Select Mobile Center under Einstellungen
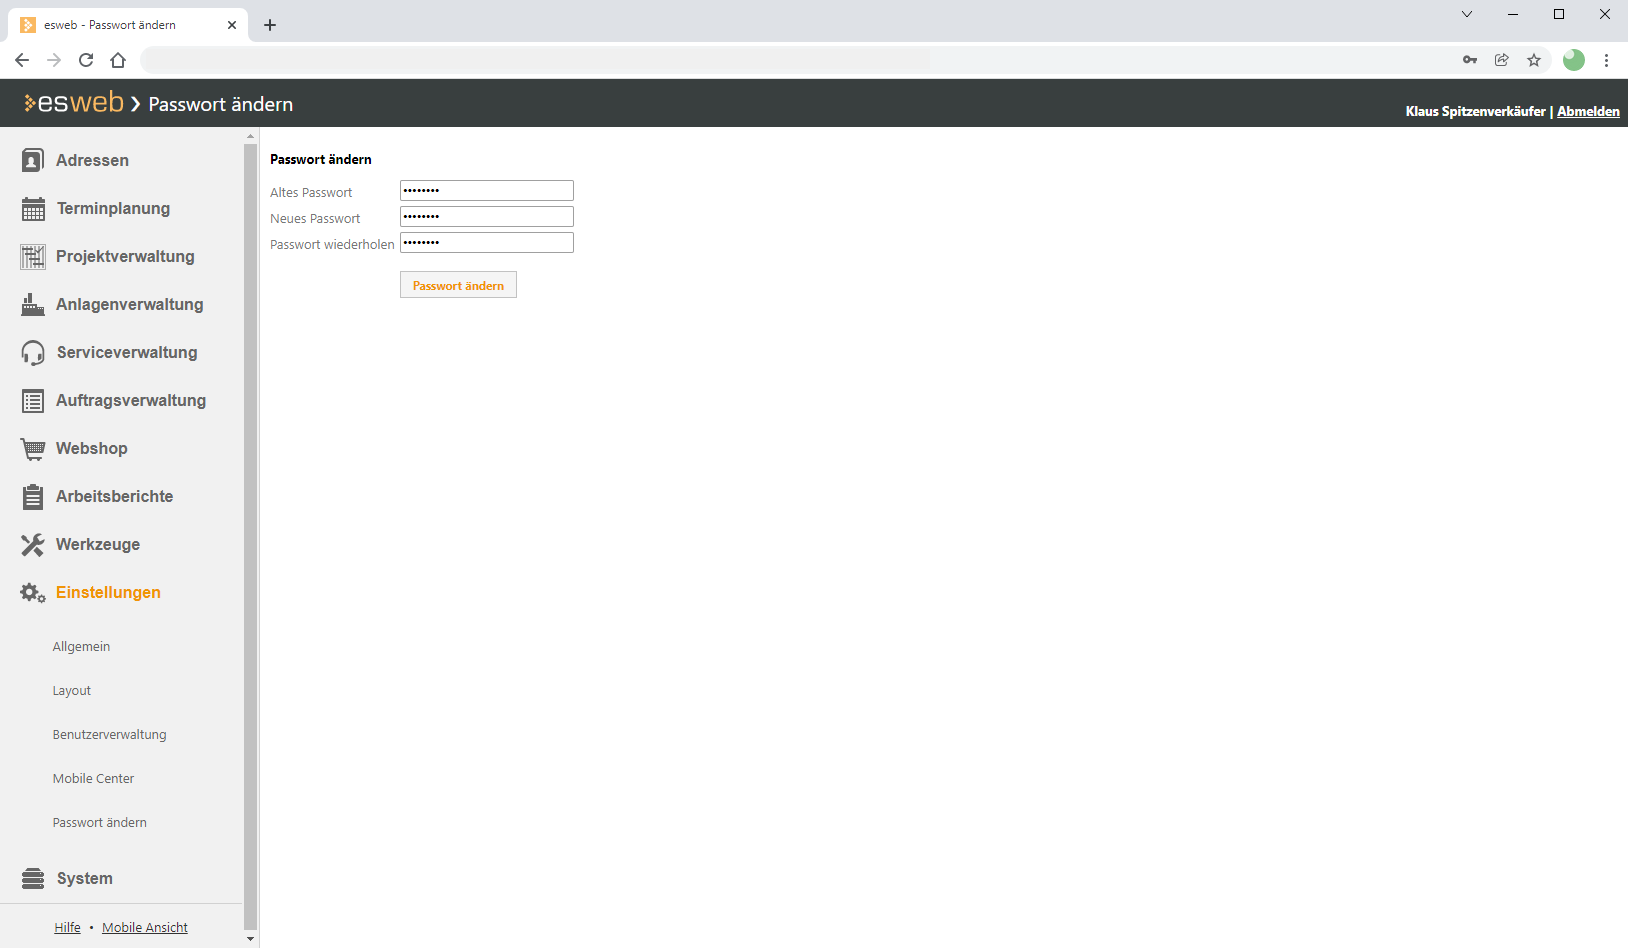This screenshot has width=1628, height=948. click(x=93, y=779)
